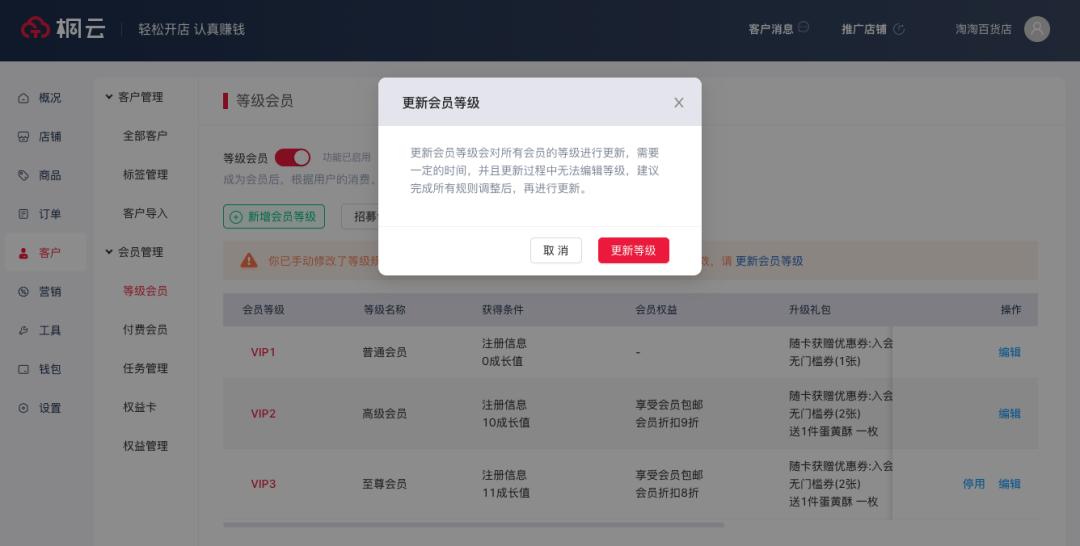Click the horizontal scrollbar below the table

(473, 525)
